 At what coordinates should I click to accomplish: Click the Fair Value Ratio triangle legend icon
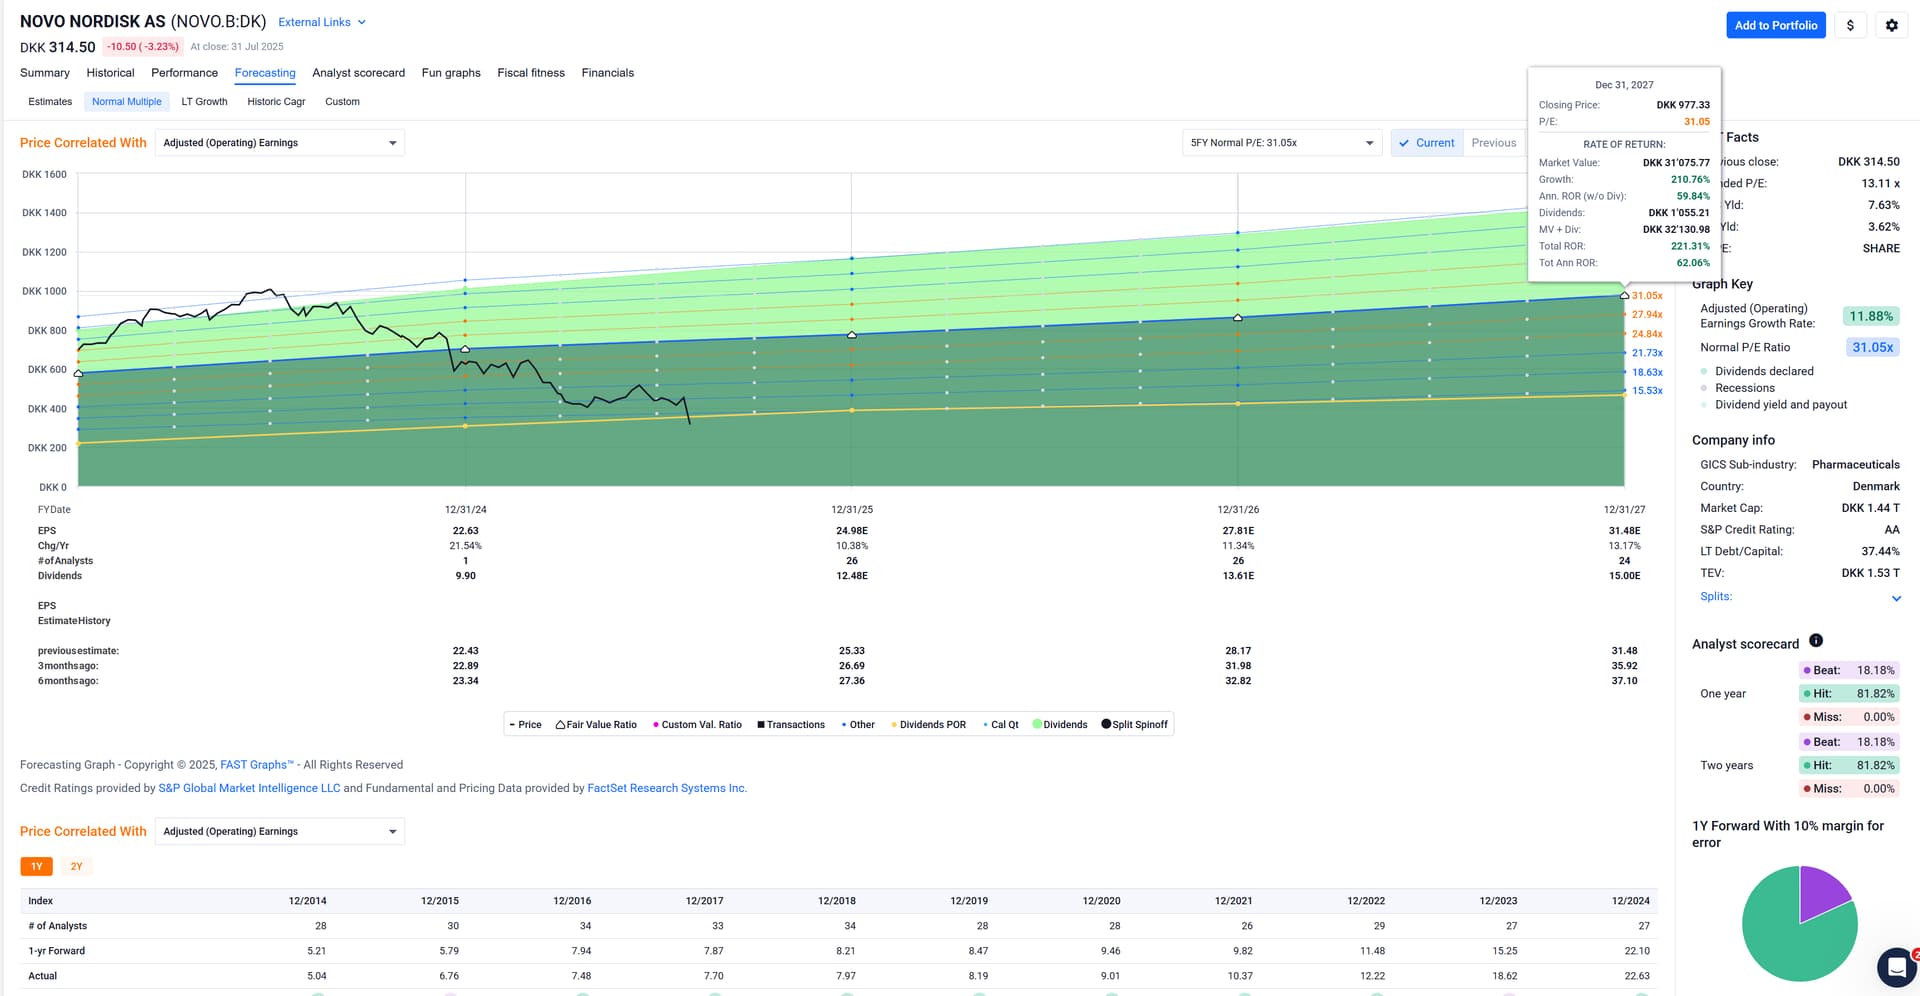point(561,725)
